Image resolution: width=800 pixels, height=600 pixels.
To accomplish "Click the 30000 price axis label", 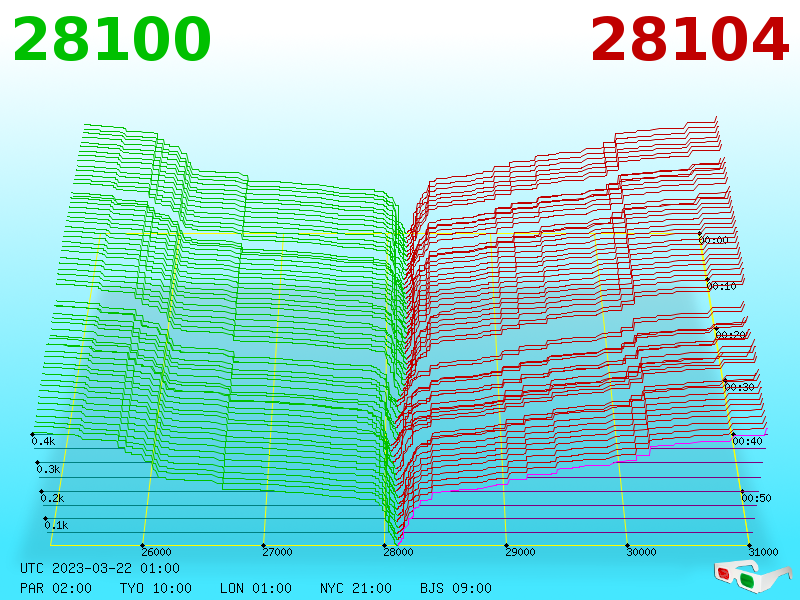I will (x=641, y=552).
